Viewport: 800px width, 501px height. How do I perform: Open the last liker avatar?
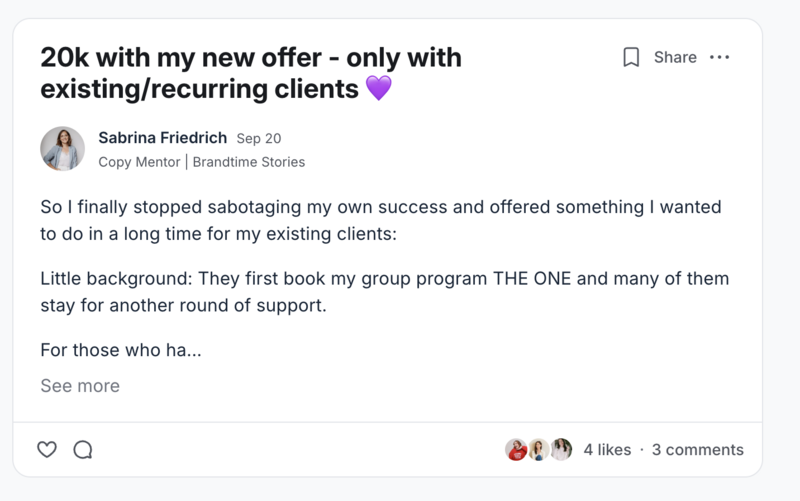(562, 450)
